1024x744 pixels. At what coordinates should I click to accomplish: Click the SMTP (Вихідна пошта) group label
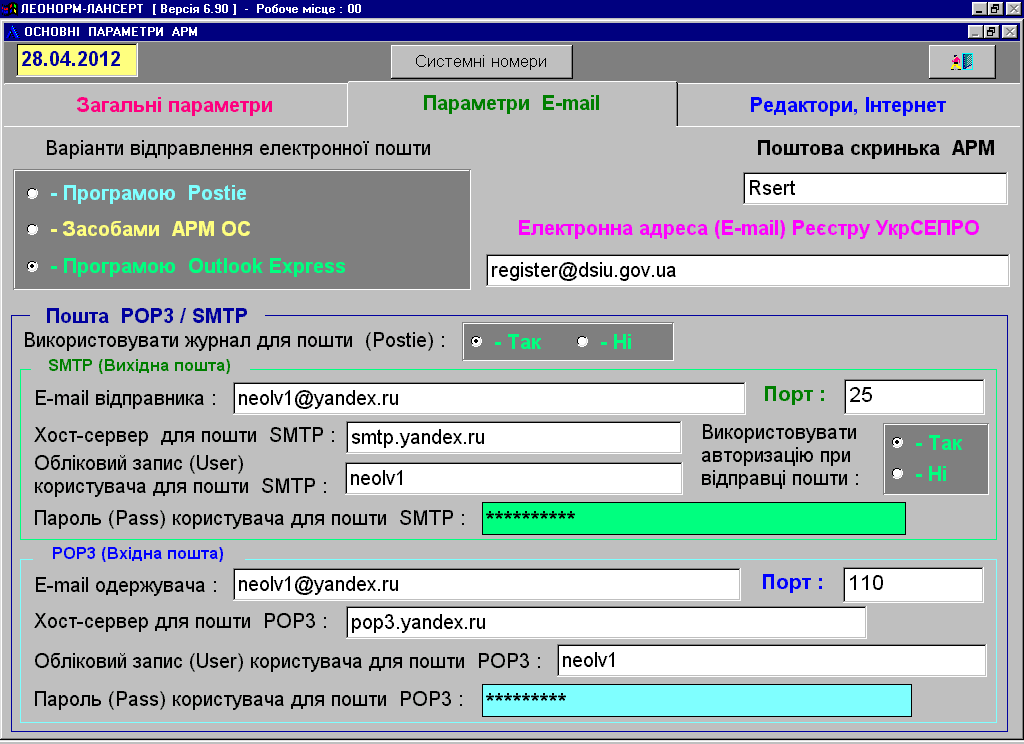tap(140, 365)
